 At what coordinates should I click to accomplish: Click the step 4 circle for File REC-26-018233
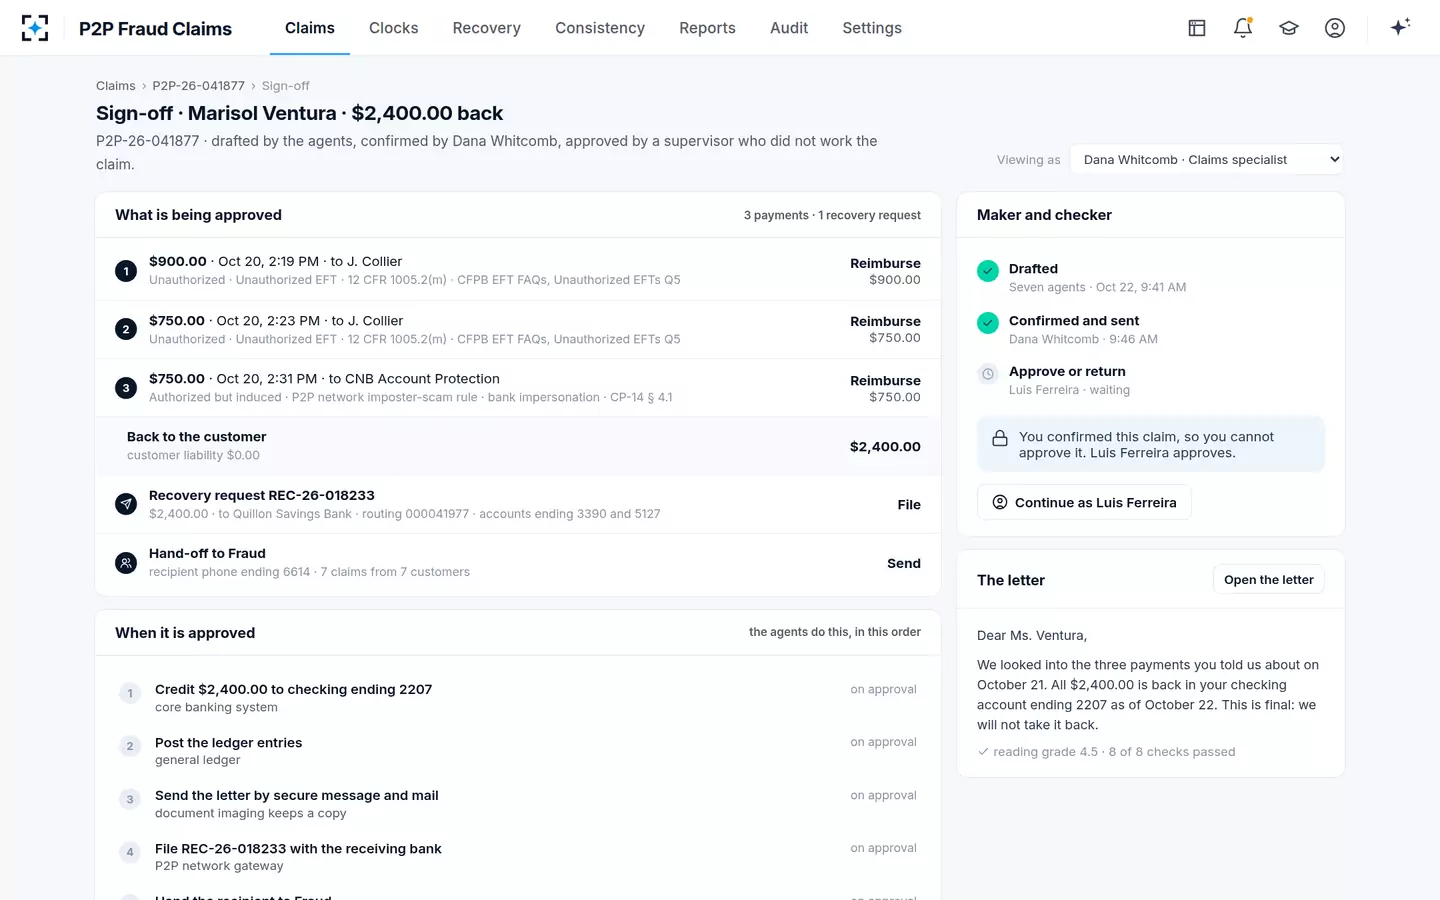point(130,852)
